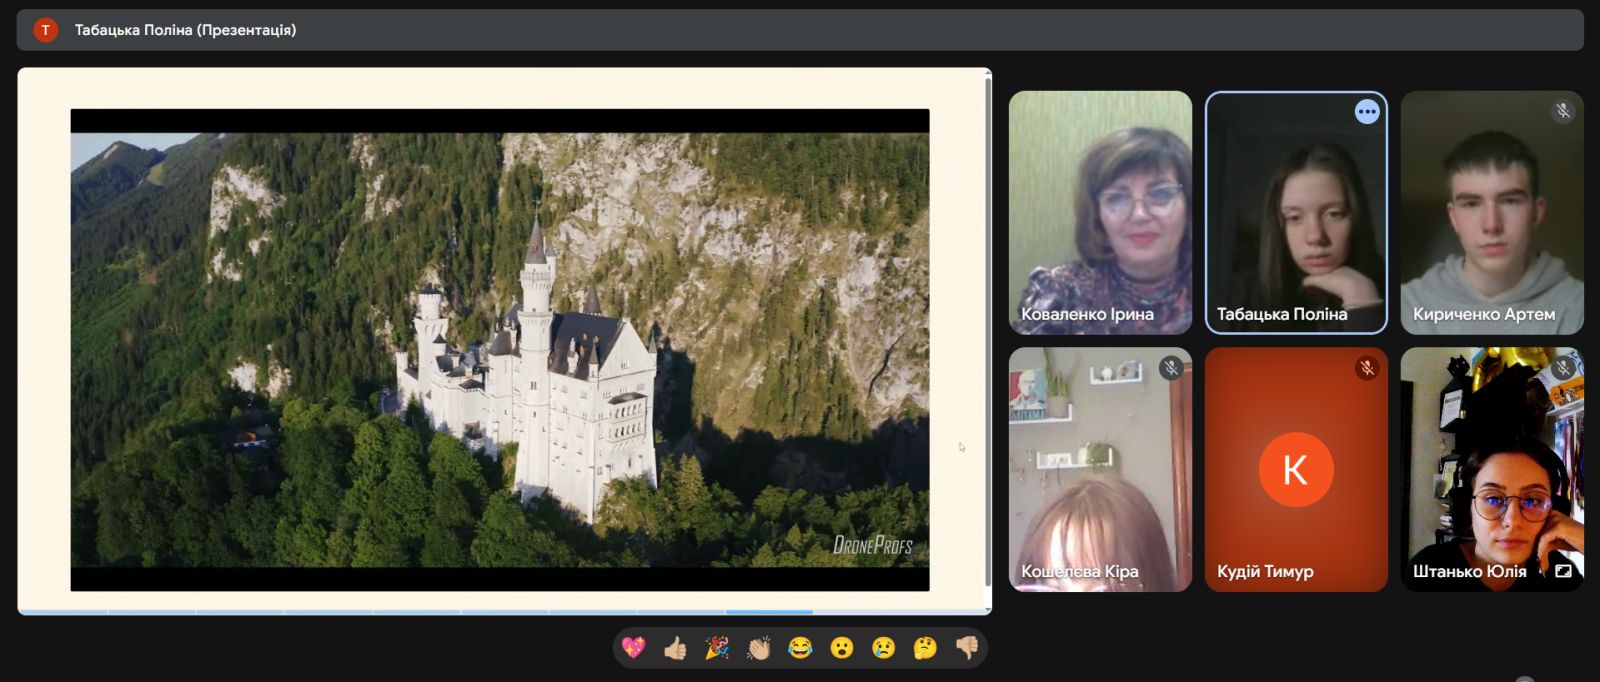Click the presentation's vertical scrollbar
This screenshot has height=682, width=1600.
tap(988, 330)
